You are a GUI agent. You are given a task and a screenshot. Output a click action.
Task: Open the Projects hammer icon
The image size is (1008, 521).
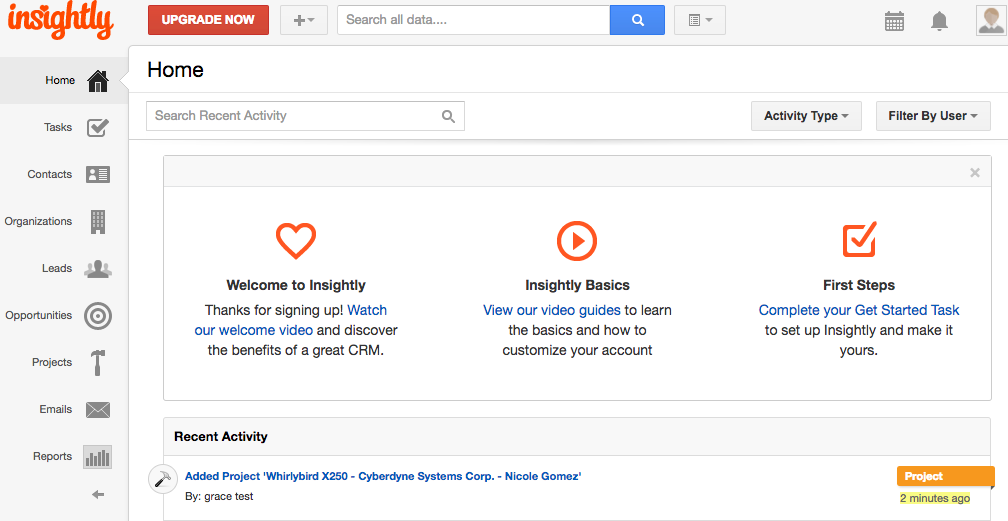click(x=98, y=362)
